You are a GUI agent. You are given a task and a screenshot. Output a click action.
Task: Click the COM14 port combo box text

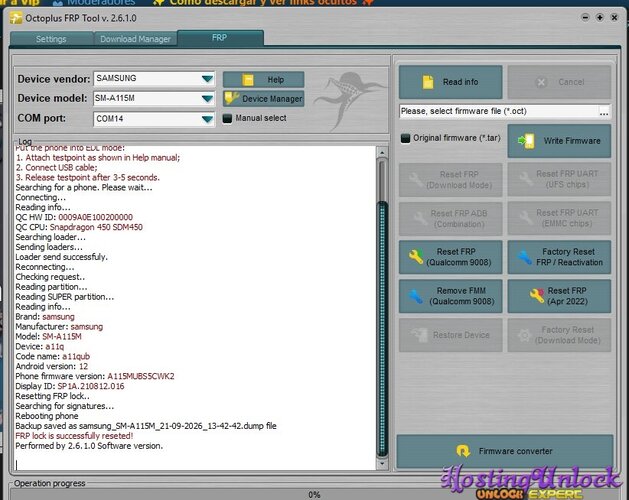point(110,119)
